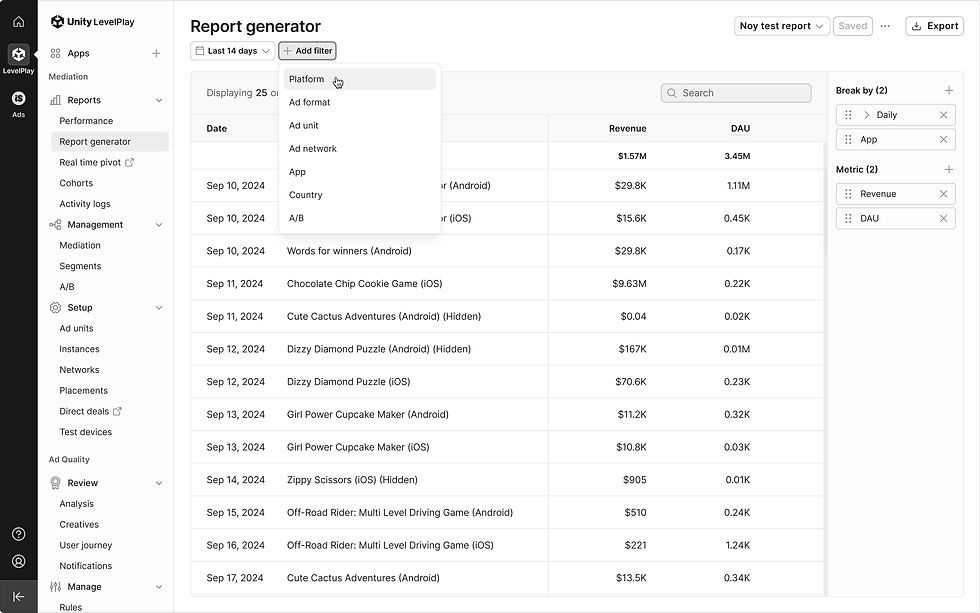Click the $167K revenue cell
Screen dimensions: 980x613
(x=632, y=349)
